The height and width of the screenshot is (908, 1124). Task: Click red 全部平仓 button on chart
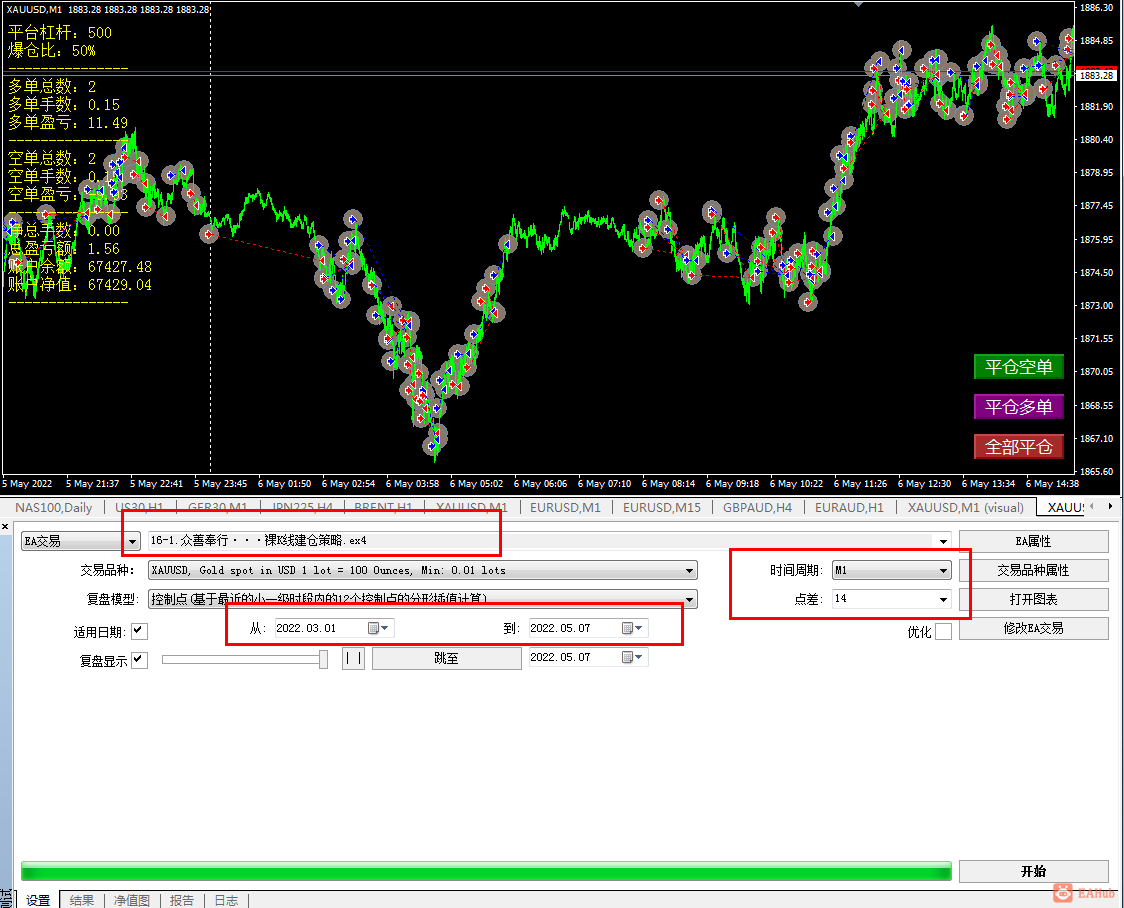1019,447
